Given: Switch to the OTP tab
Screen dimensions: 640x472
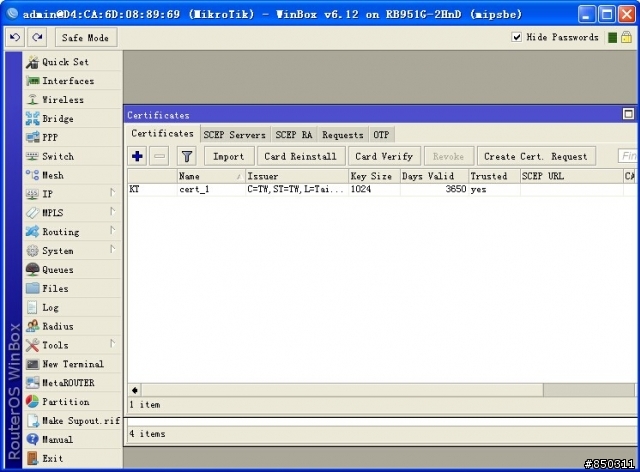Looking at the screenshot, I should 381,135.
